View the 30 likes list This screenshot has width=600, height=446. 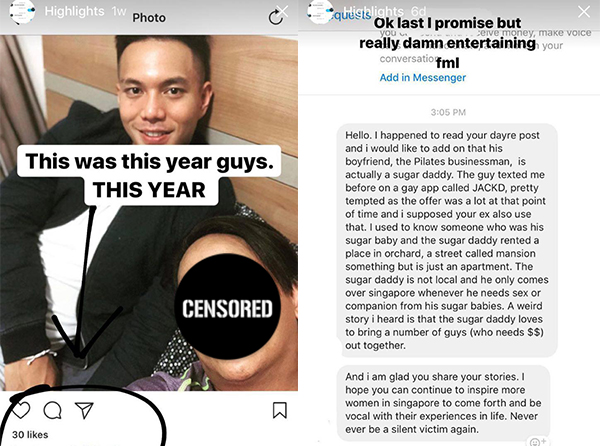(30, 435)
